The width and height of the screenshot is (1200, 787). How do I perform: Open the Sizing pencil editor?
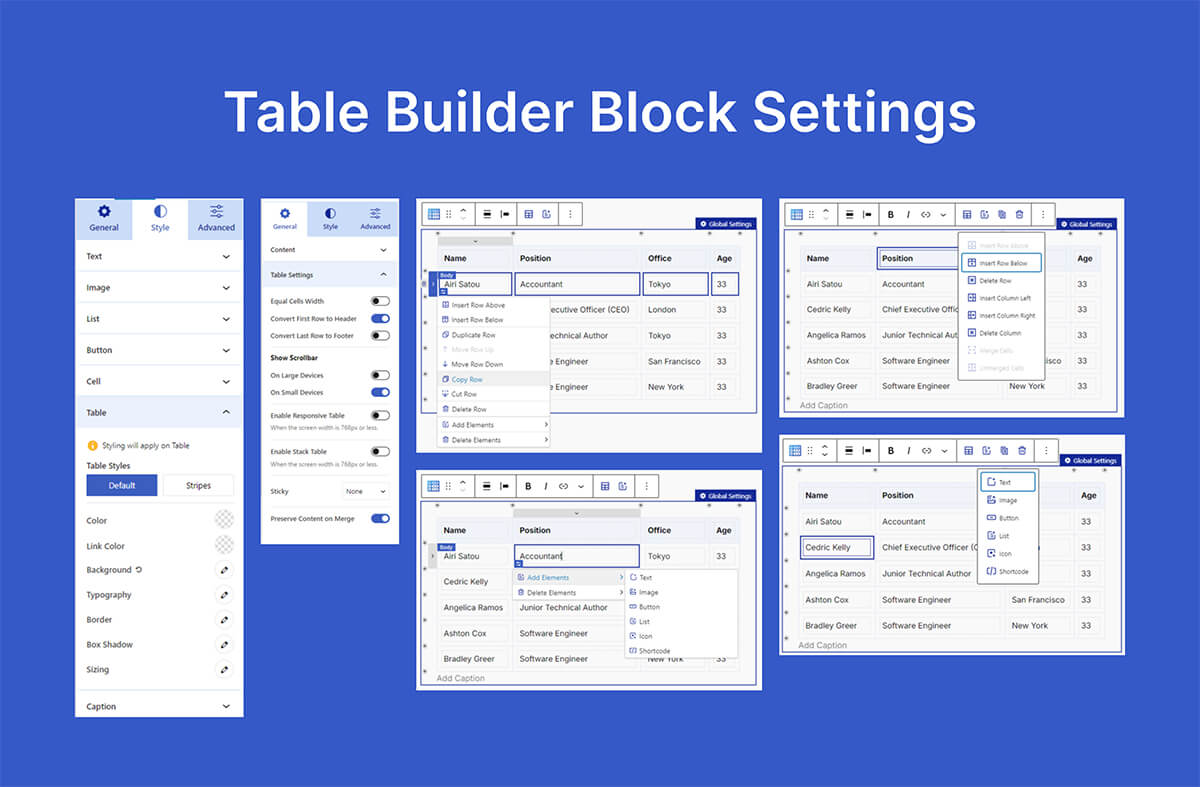[x=224, y=670]
